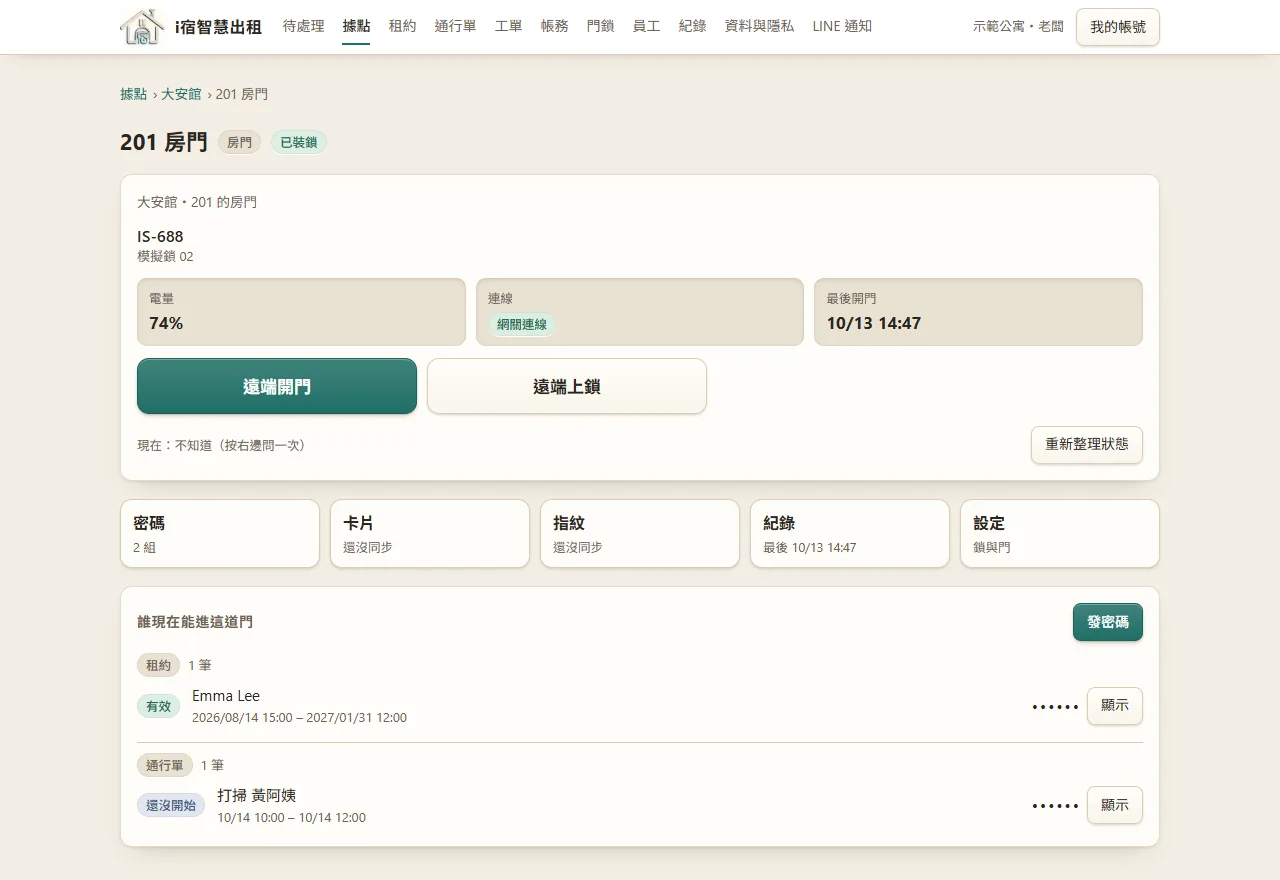Open the 門鎖 navigation item

click(600, 26)
